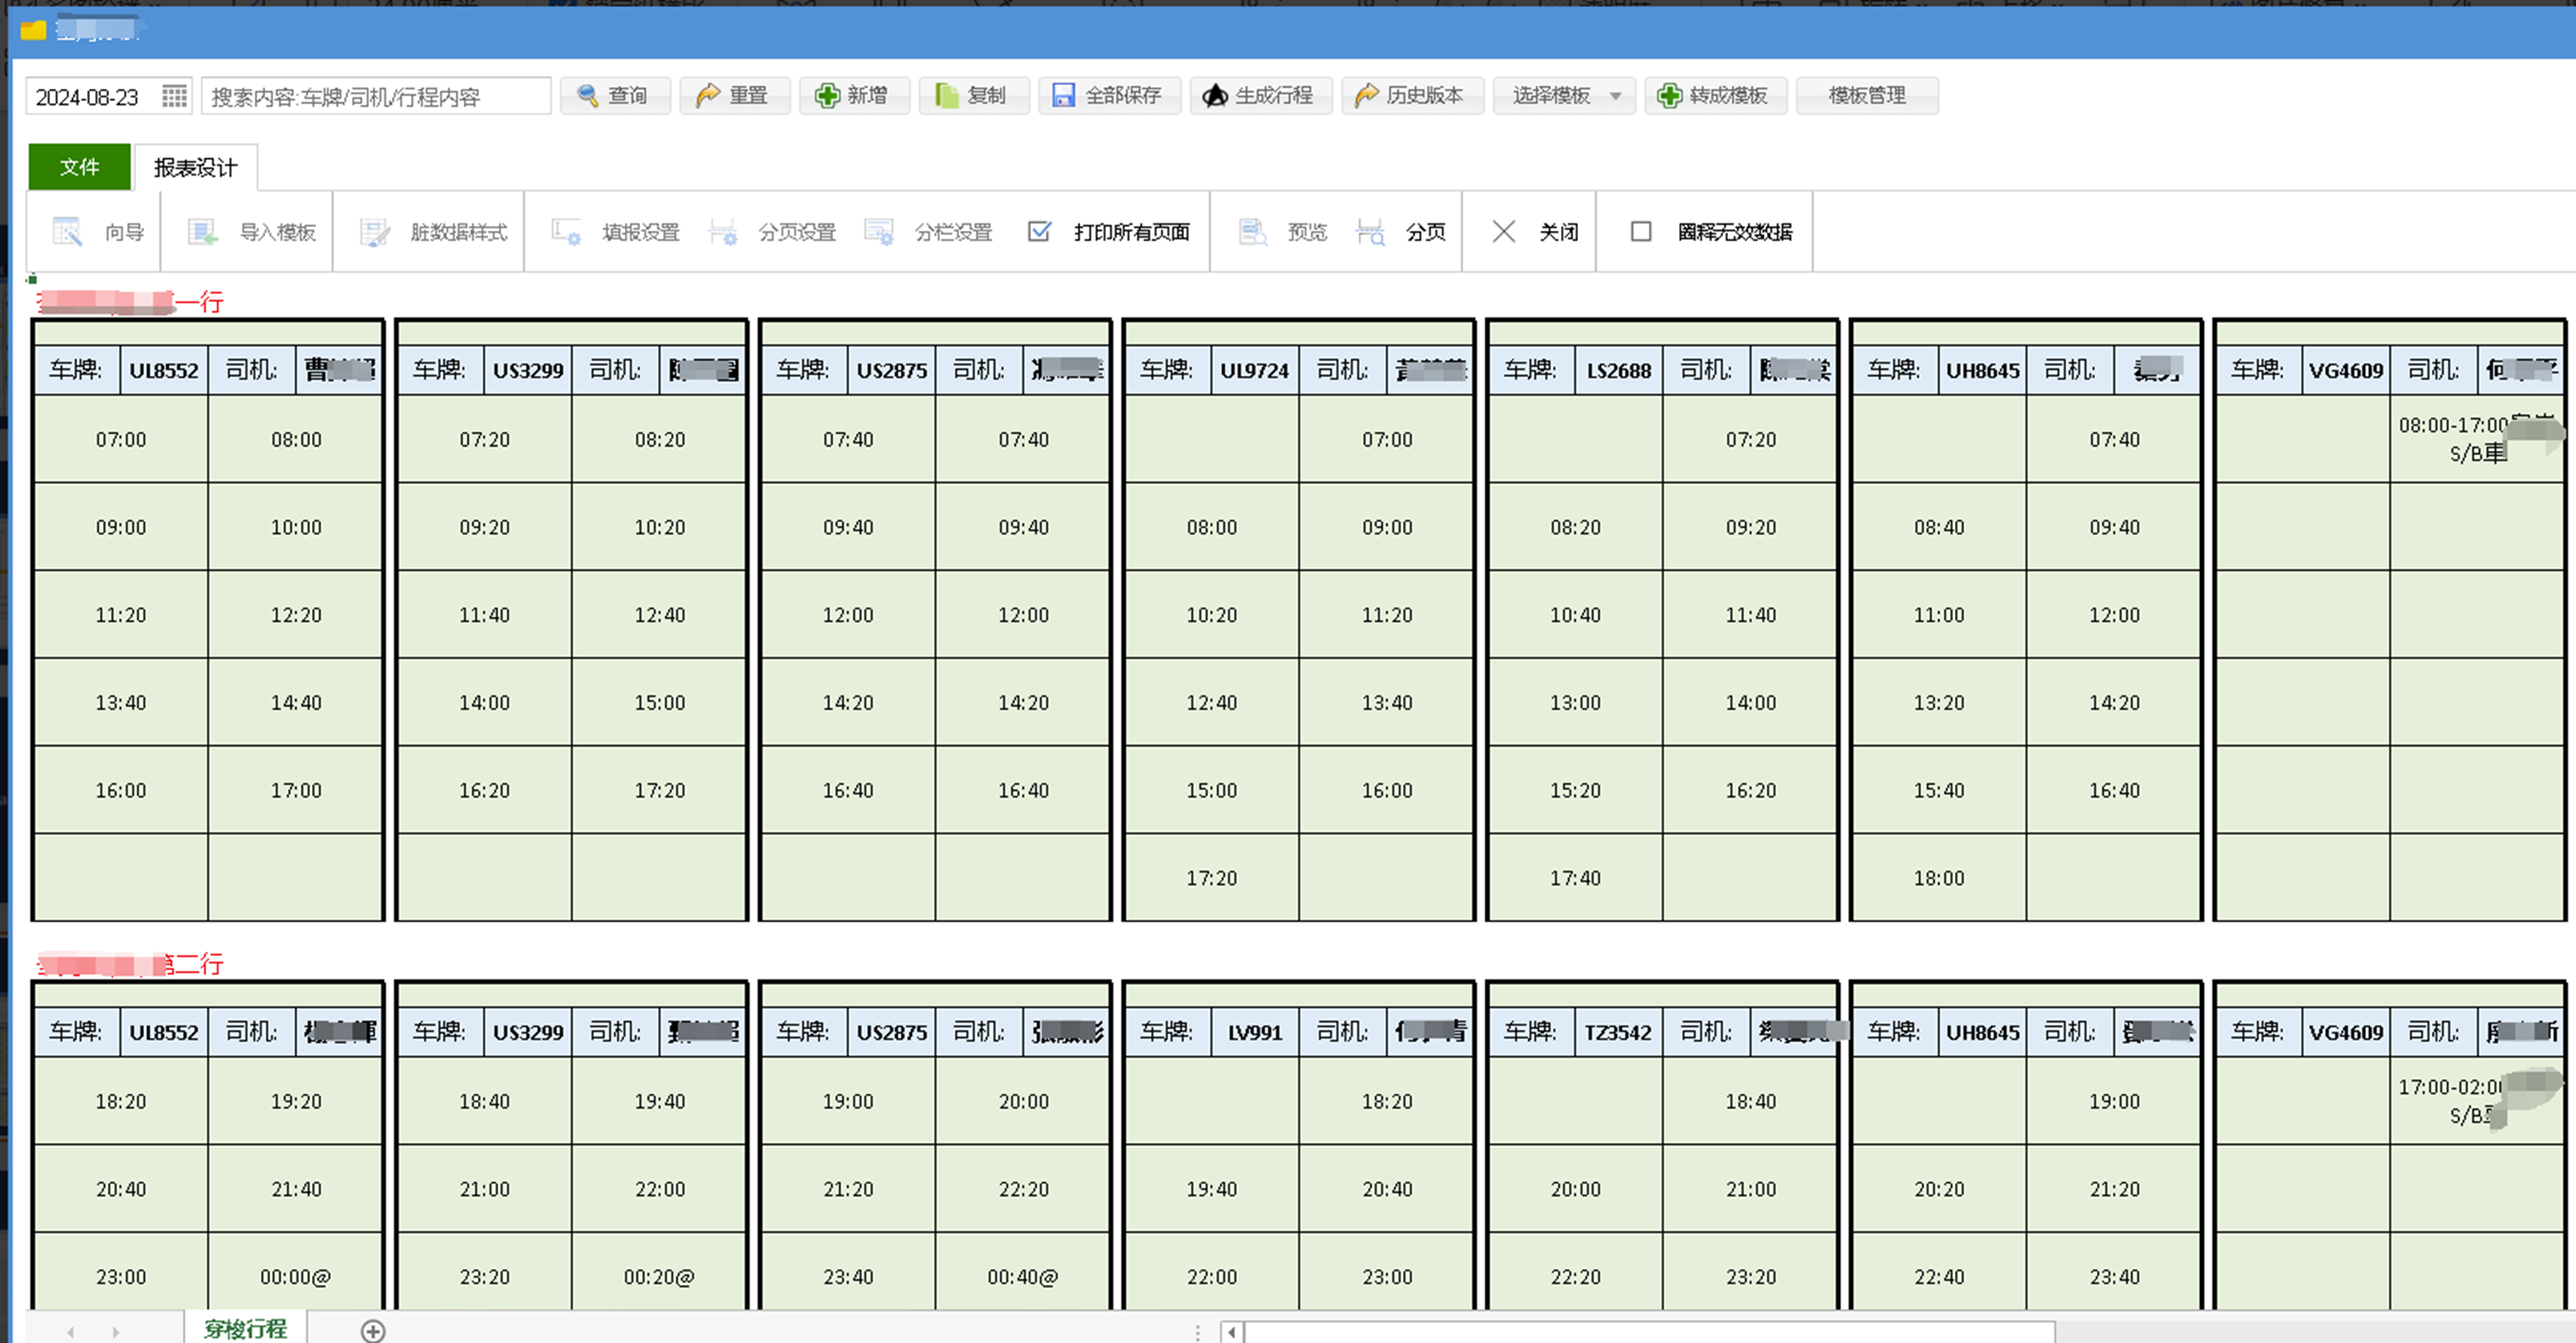Viewport: 2576px width, 1343px height.
Task: Click the 关闭 close report button
Action: pyautogui.click(x=1534, y=232)
